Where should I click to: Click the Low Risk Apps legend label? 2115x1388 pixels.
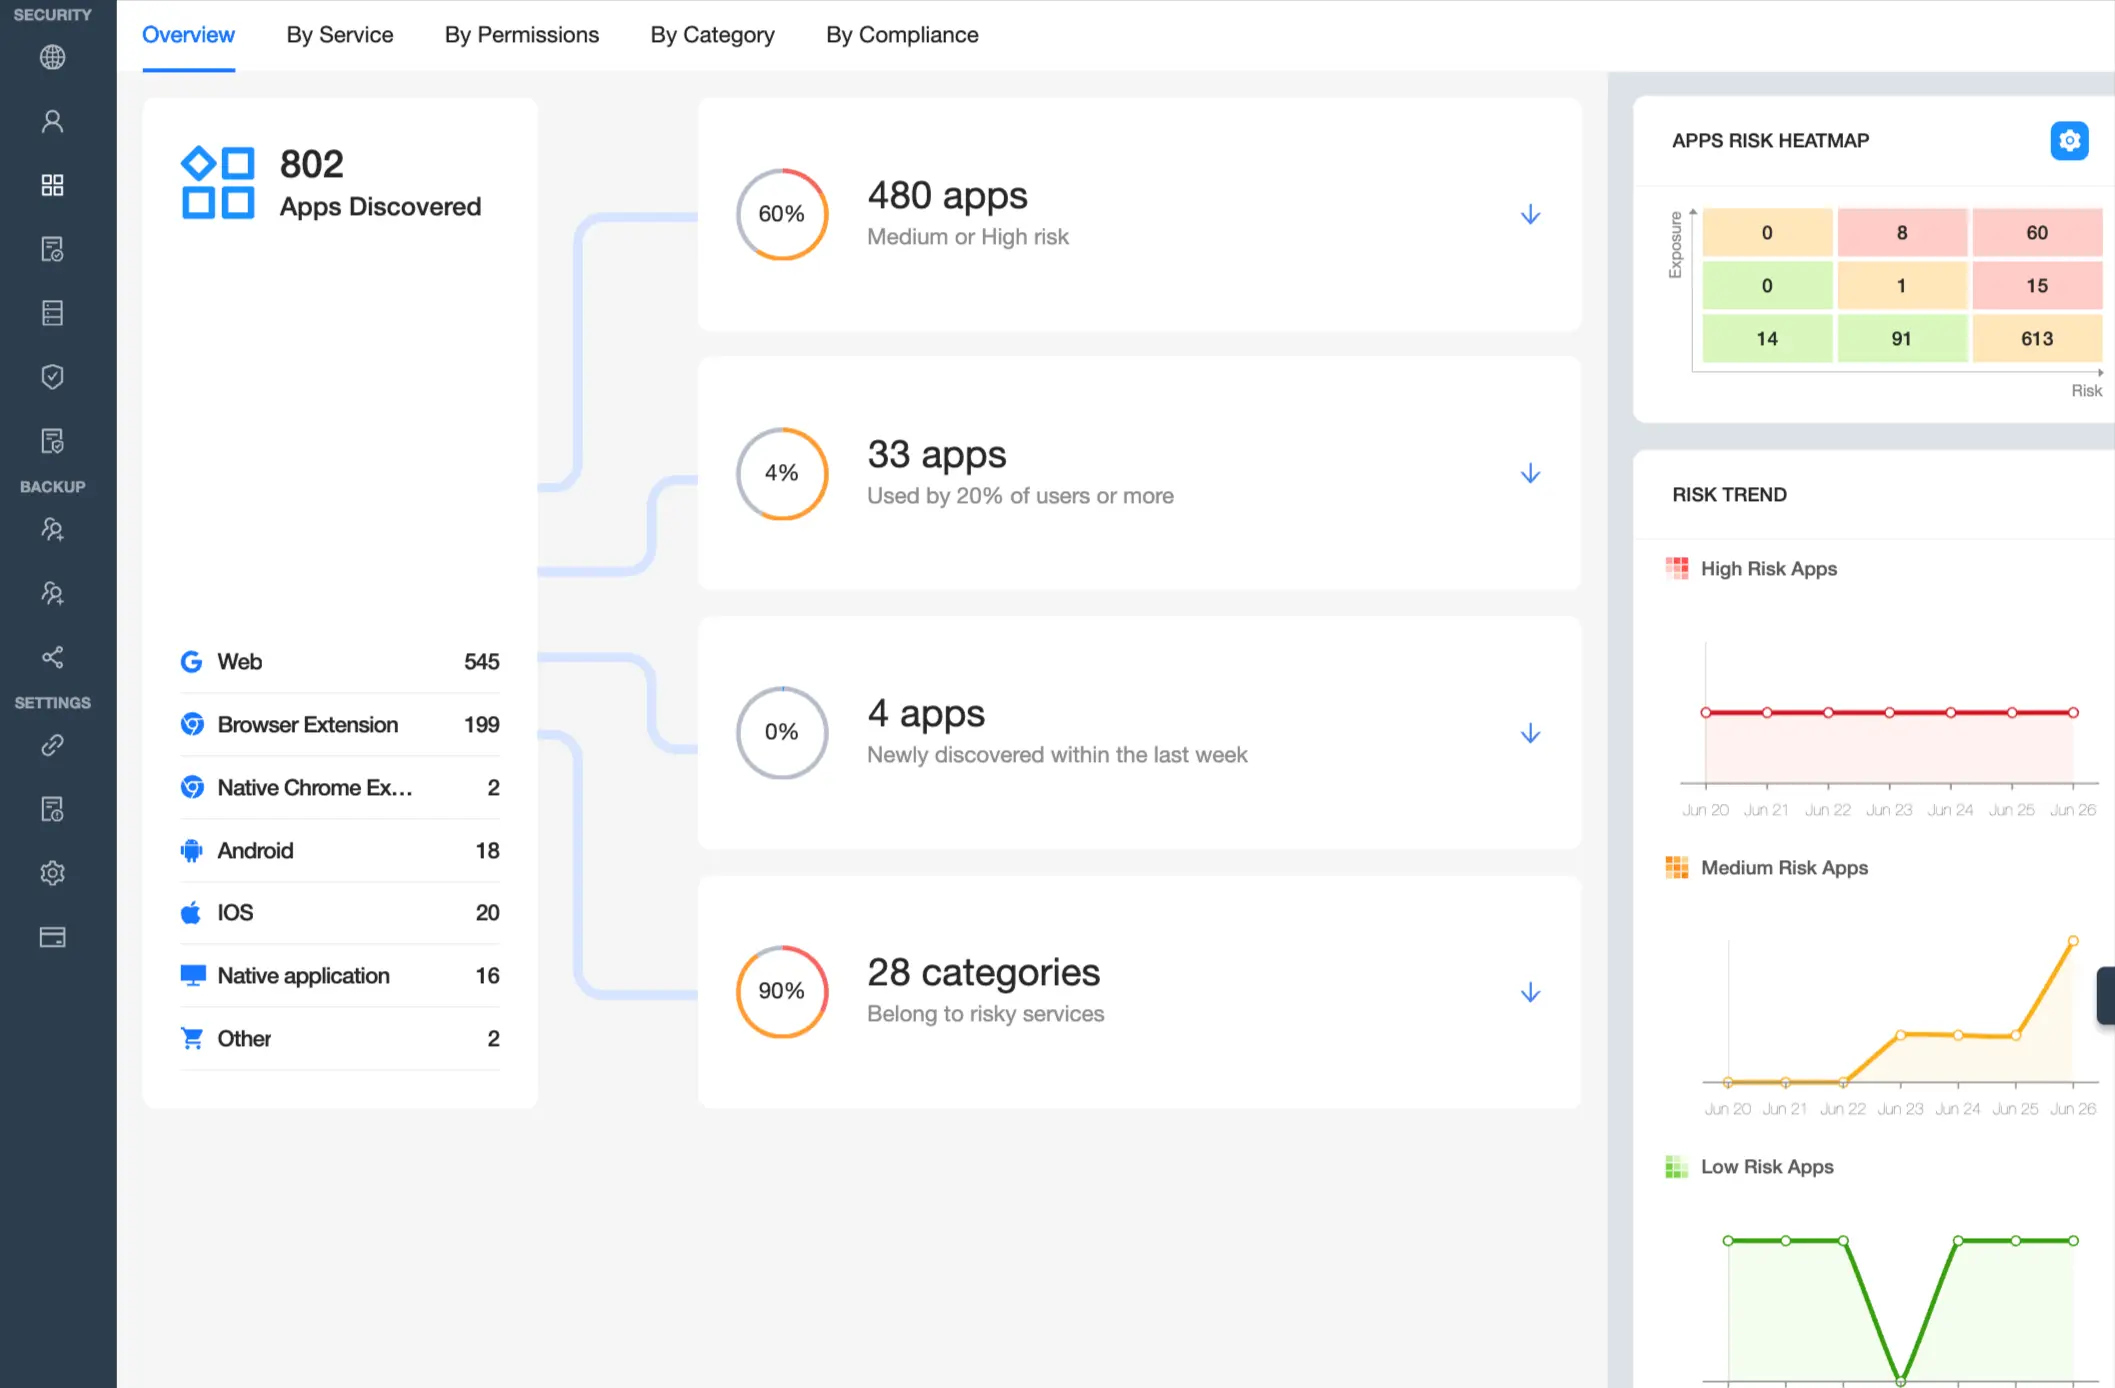[1767, 1167]
